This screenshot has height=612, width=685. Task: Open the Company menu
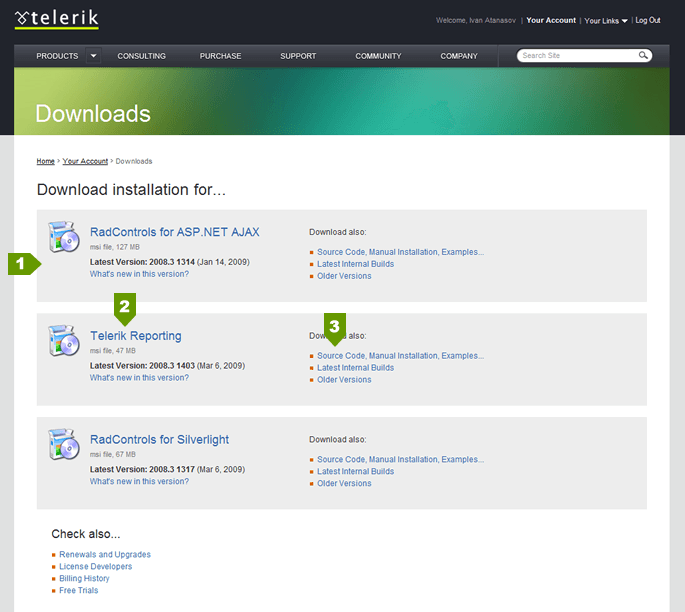click(x=459, y=56)
